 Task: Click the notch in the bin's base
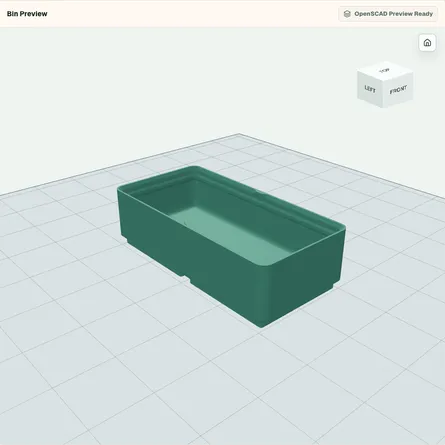187,278
